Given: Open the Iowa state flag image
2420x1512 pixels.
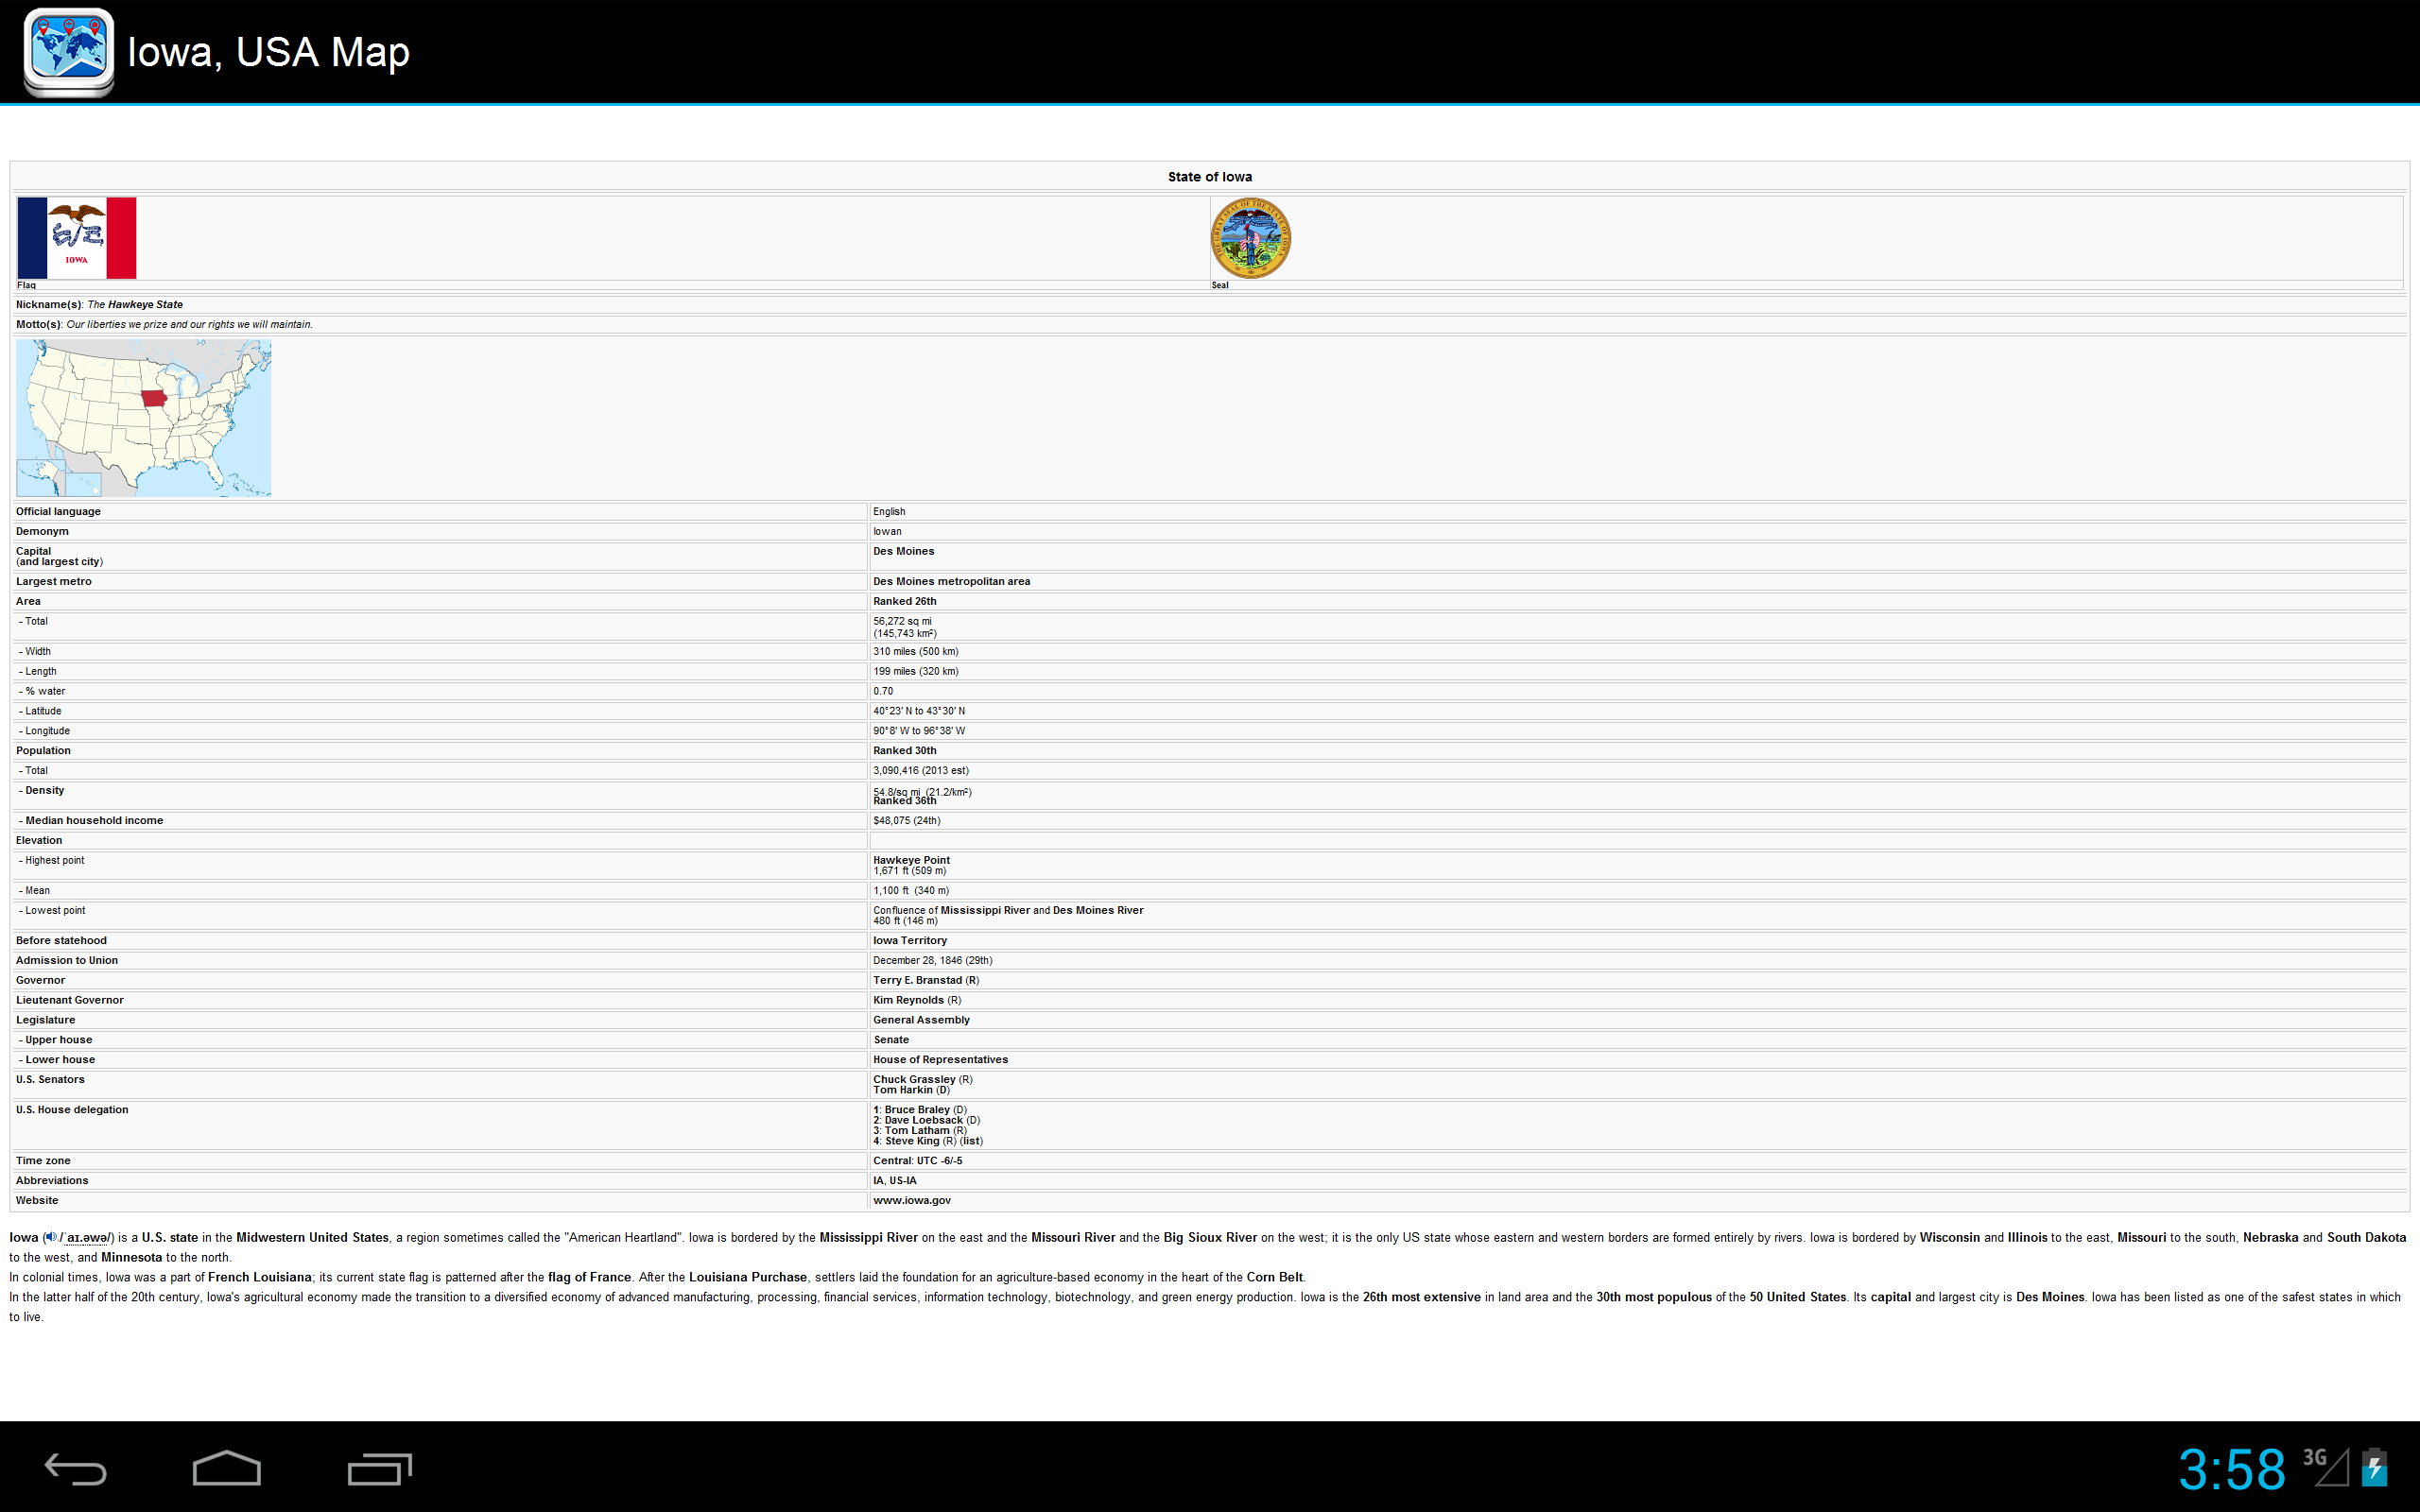Looking at the screenshot, I should pyautogui.click(x=77, y=238).
